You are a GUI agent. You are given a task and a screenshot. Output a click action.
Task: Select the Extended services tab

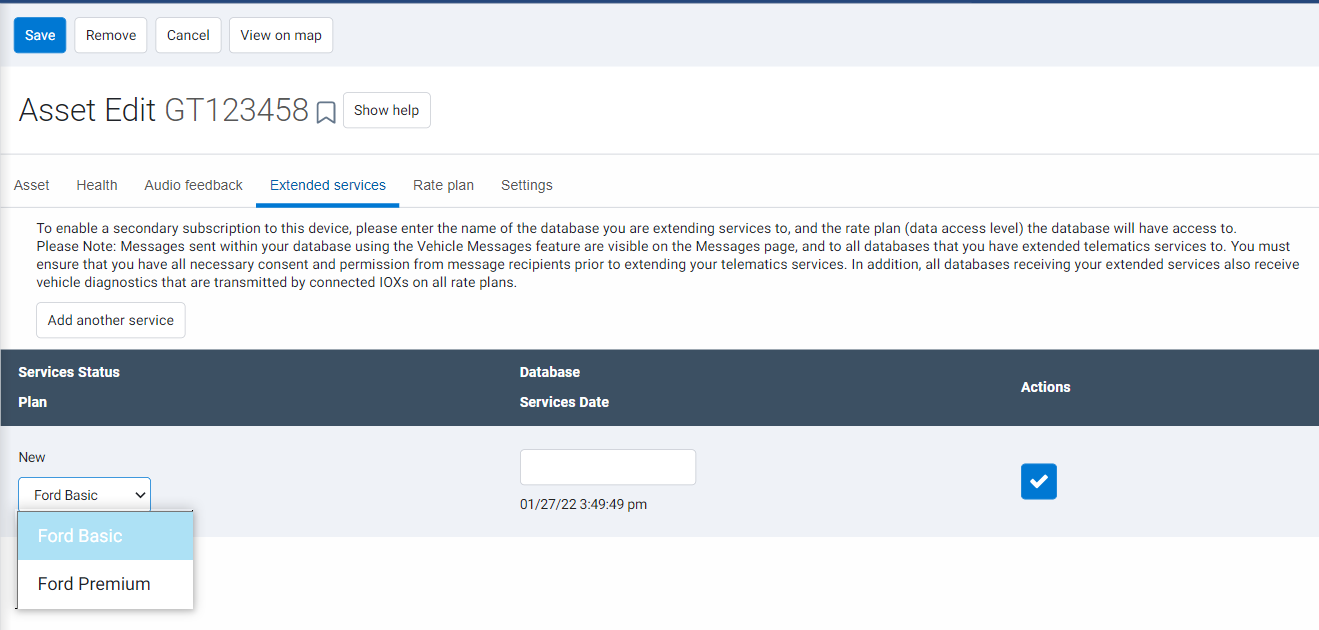click(327, 185)
